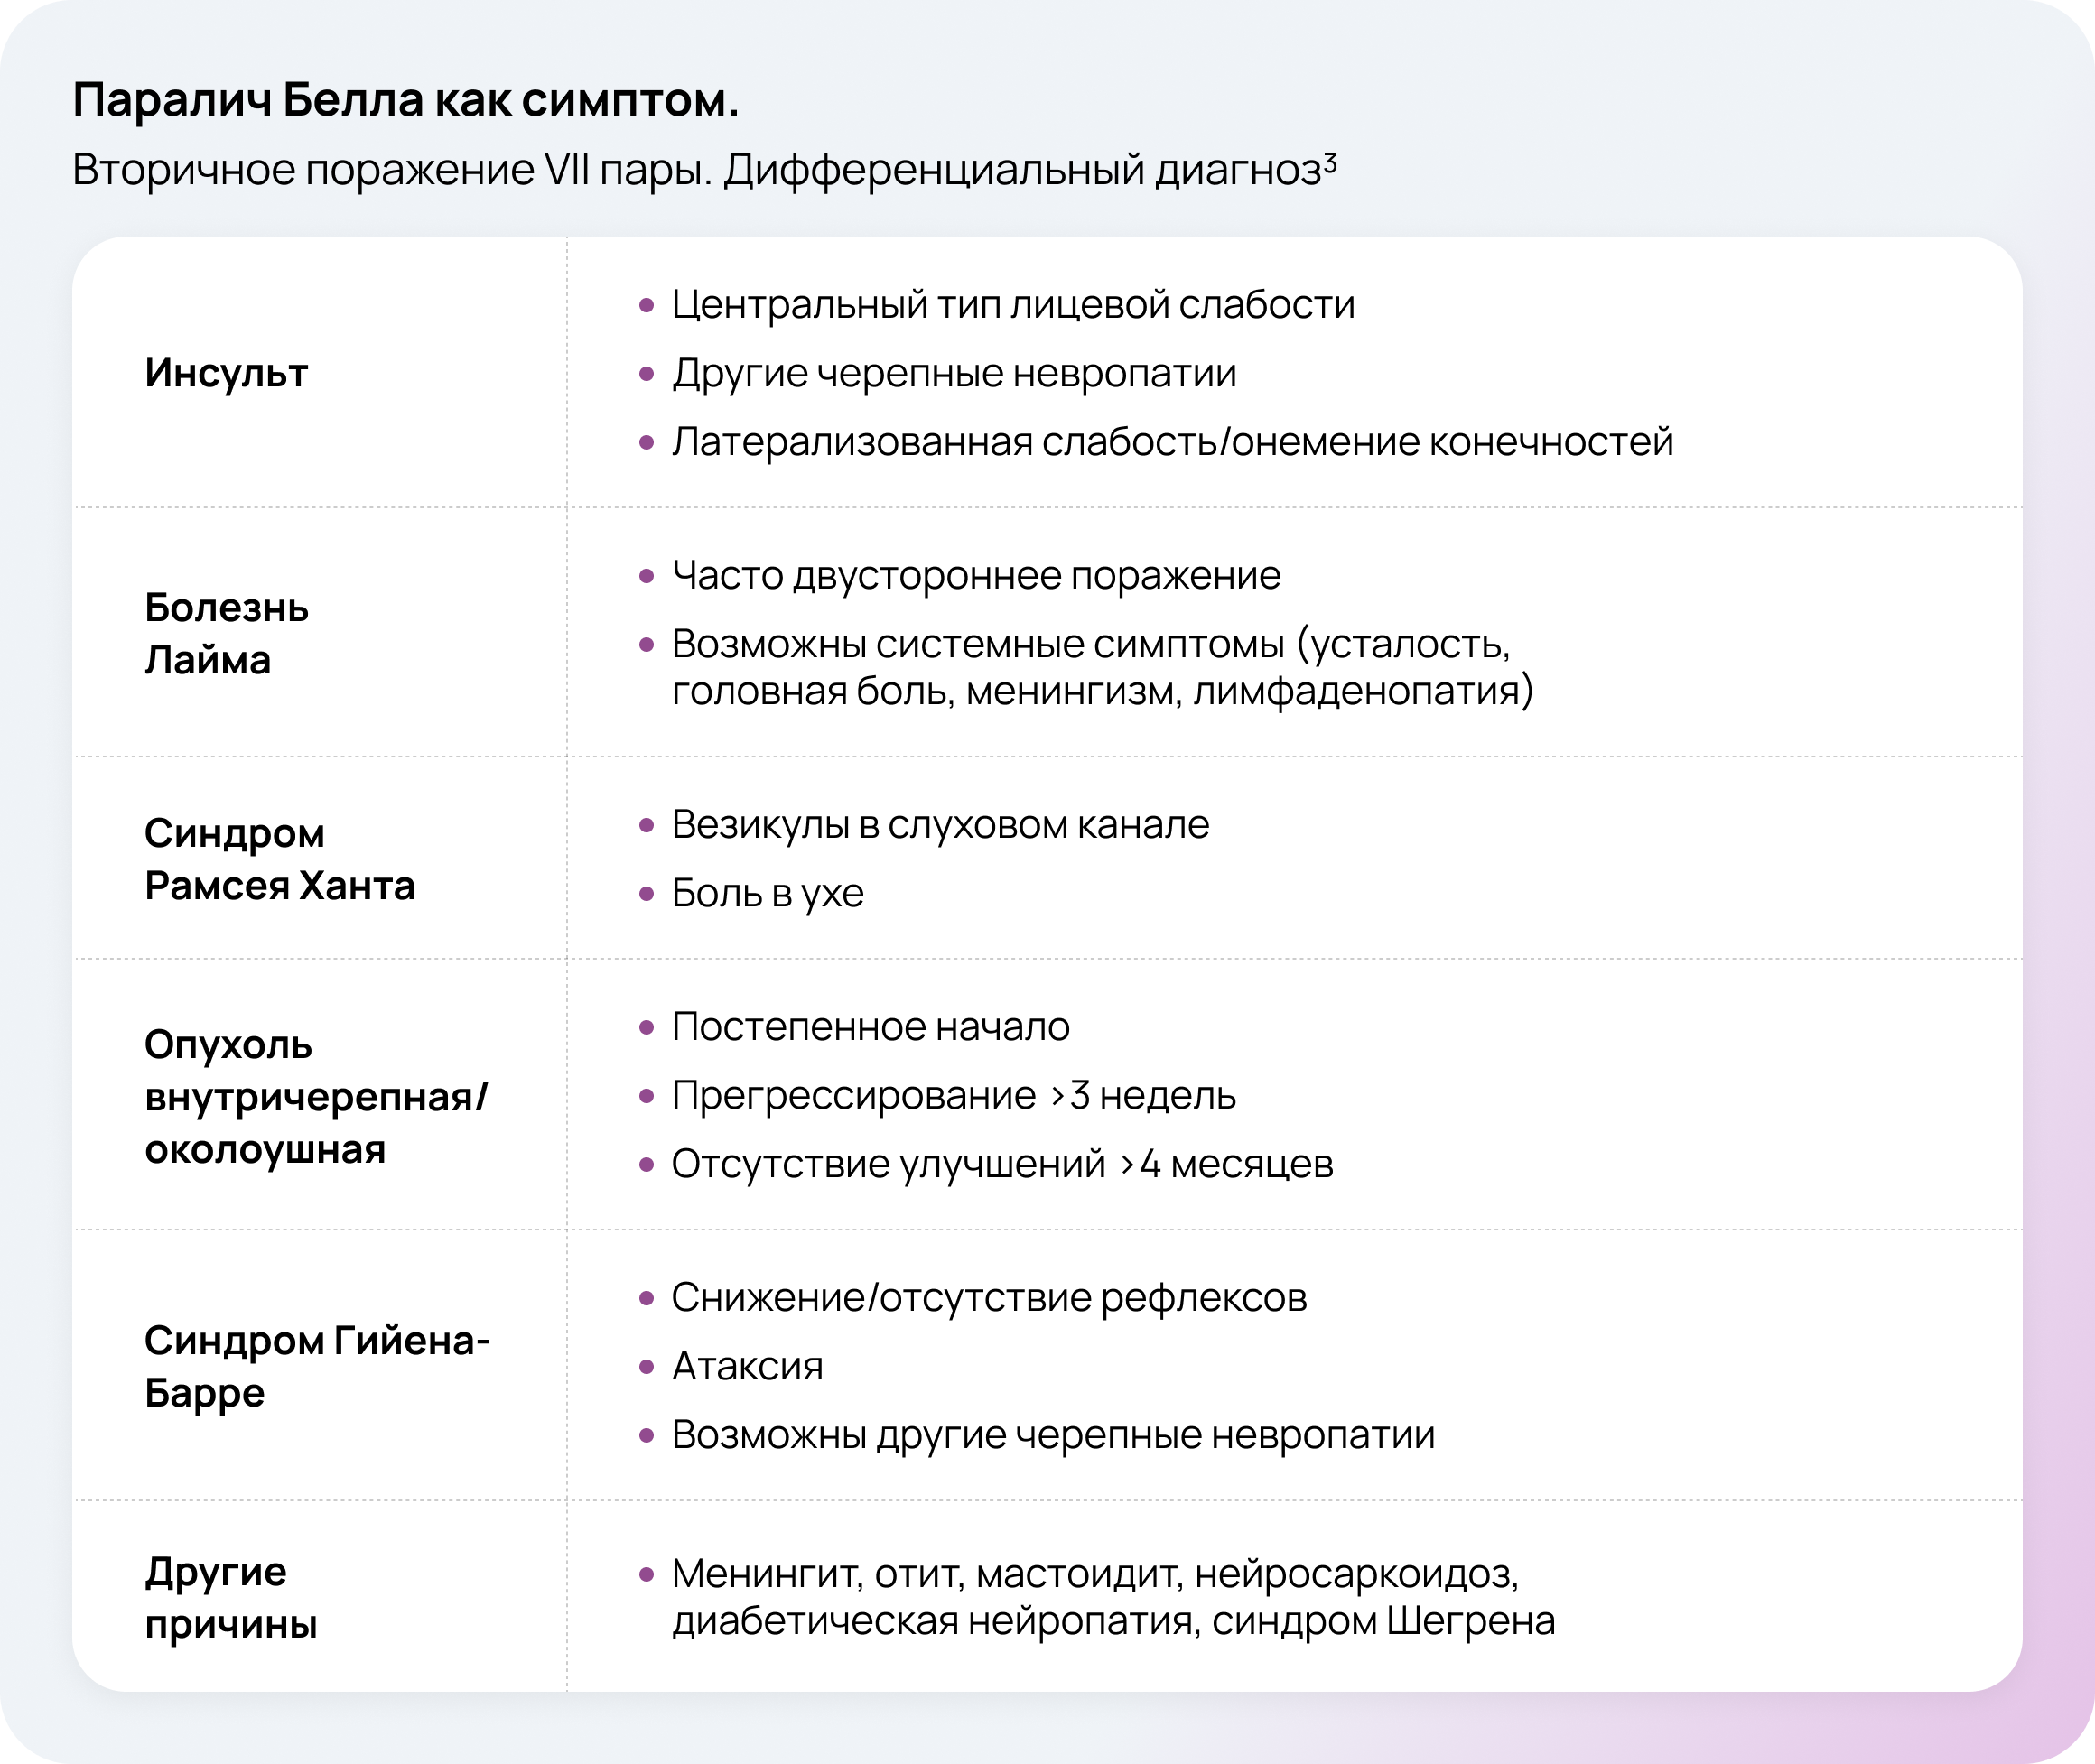Select the 'Синдром Гийена-Барре' row header

point(316,1365)
